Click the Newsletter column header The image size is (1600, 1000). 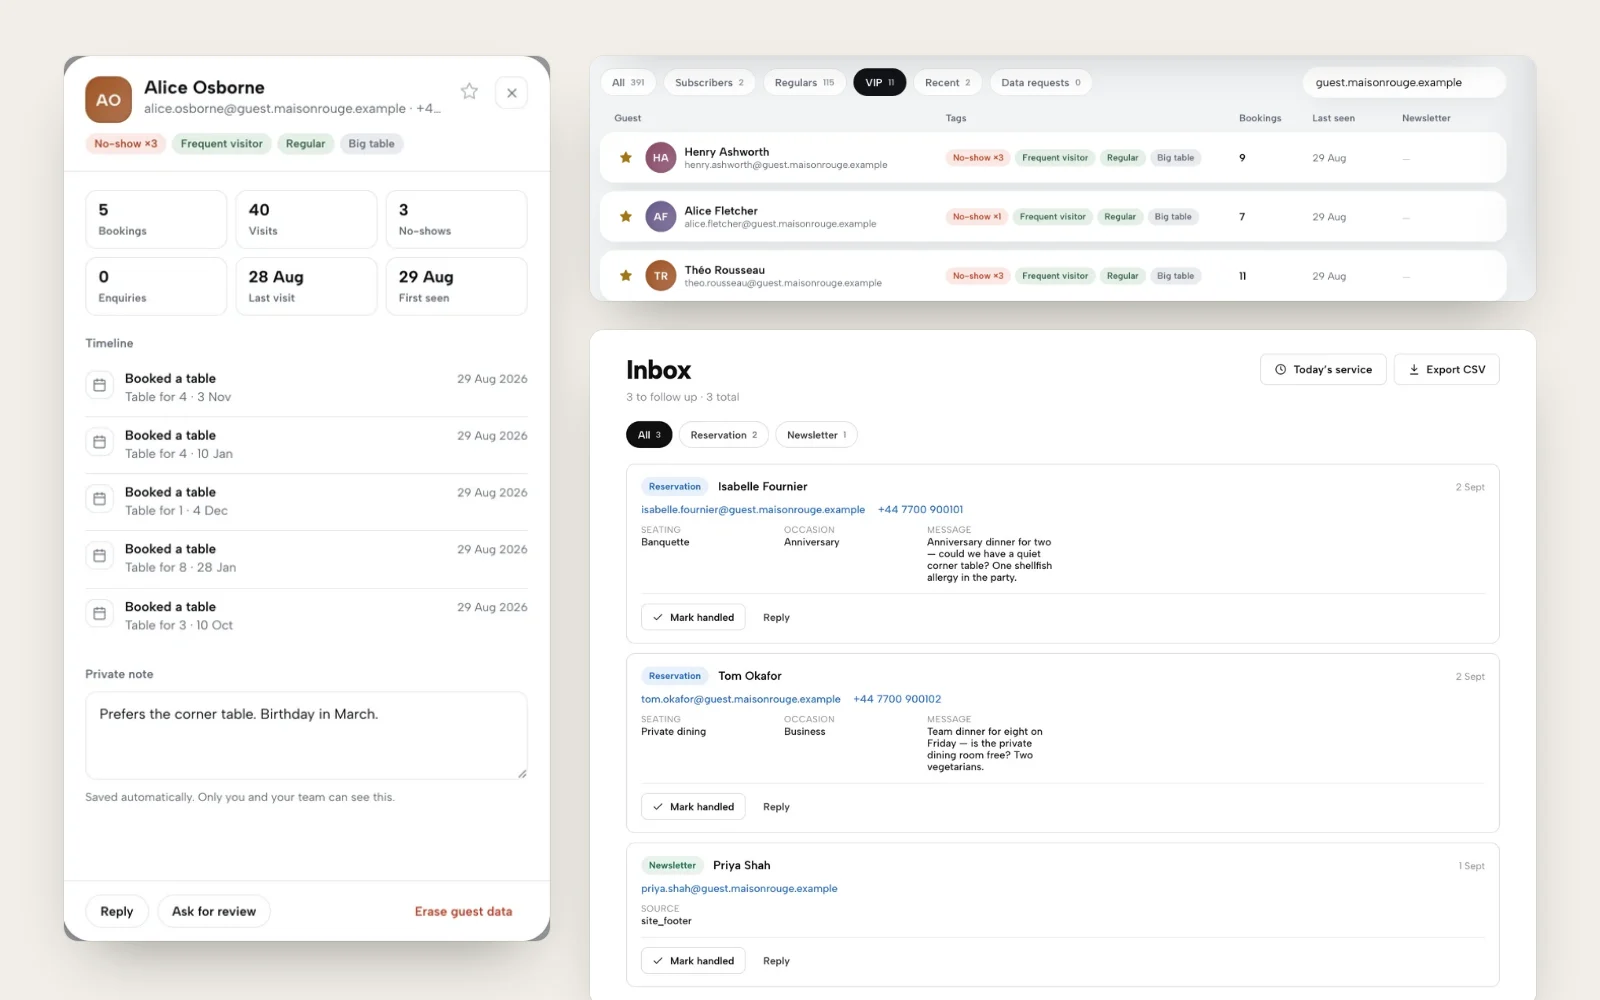(1426, 118)
